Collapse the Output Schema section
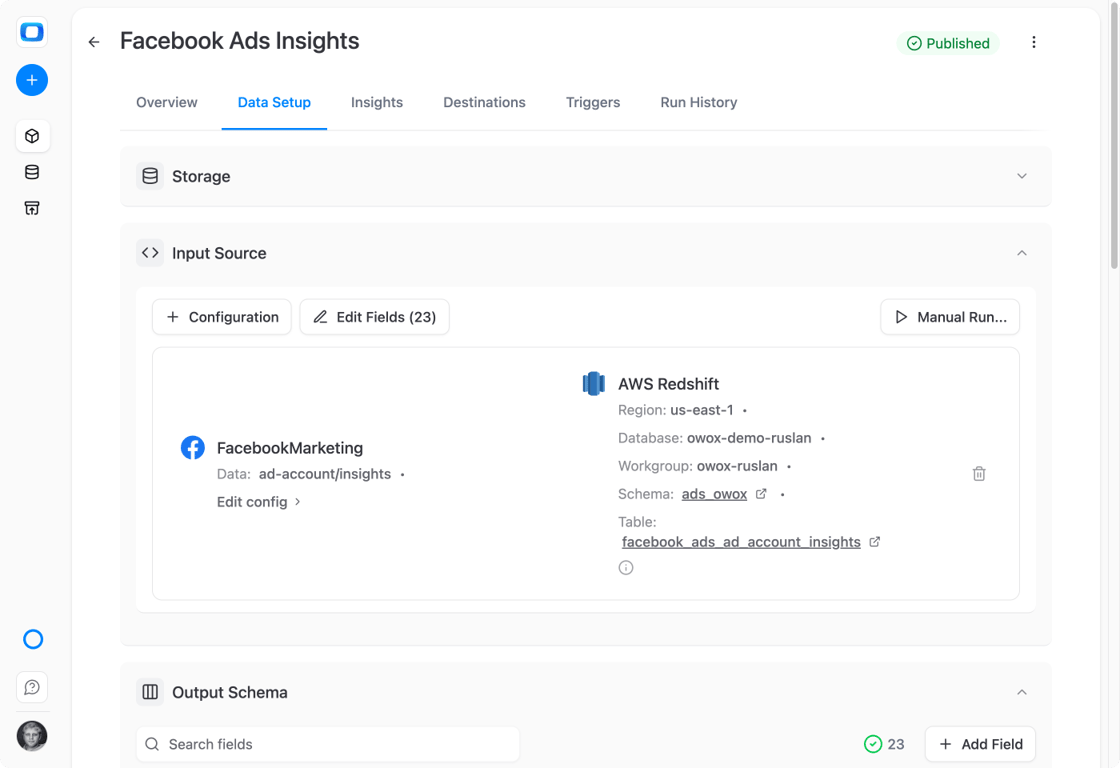 coord(1021,692)
